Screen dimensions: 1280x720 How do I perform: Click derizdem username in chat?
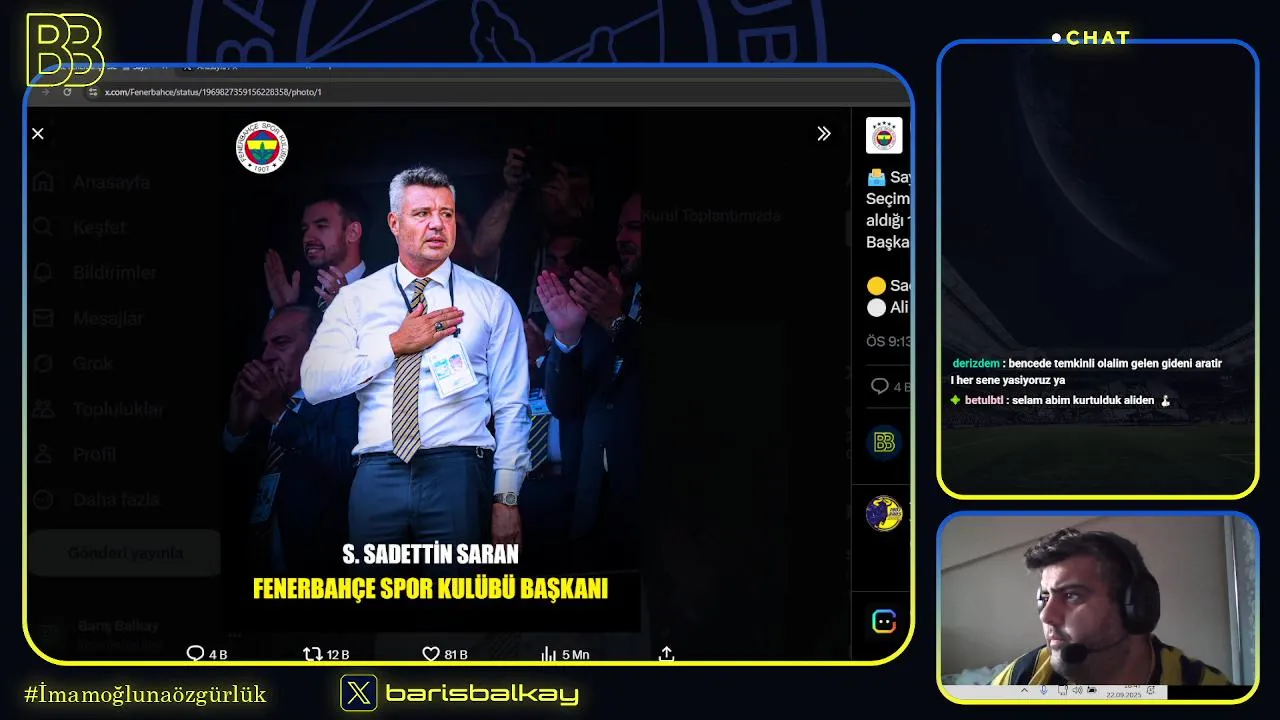click(976, 363)
